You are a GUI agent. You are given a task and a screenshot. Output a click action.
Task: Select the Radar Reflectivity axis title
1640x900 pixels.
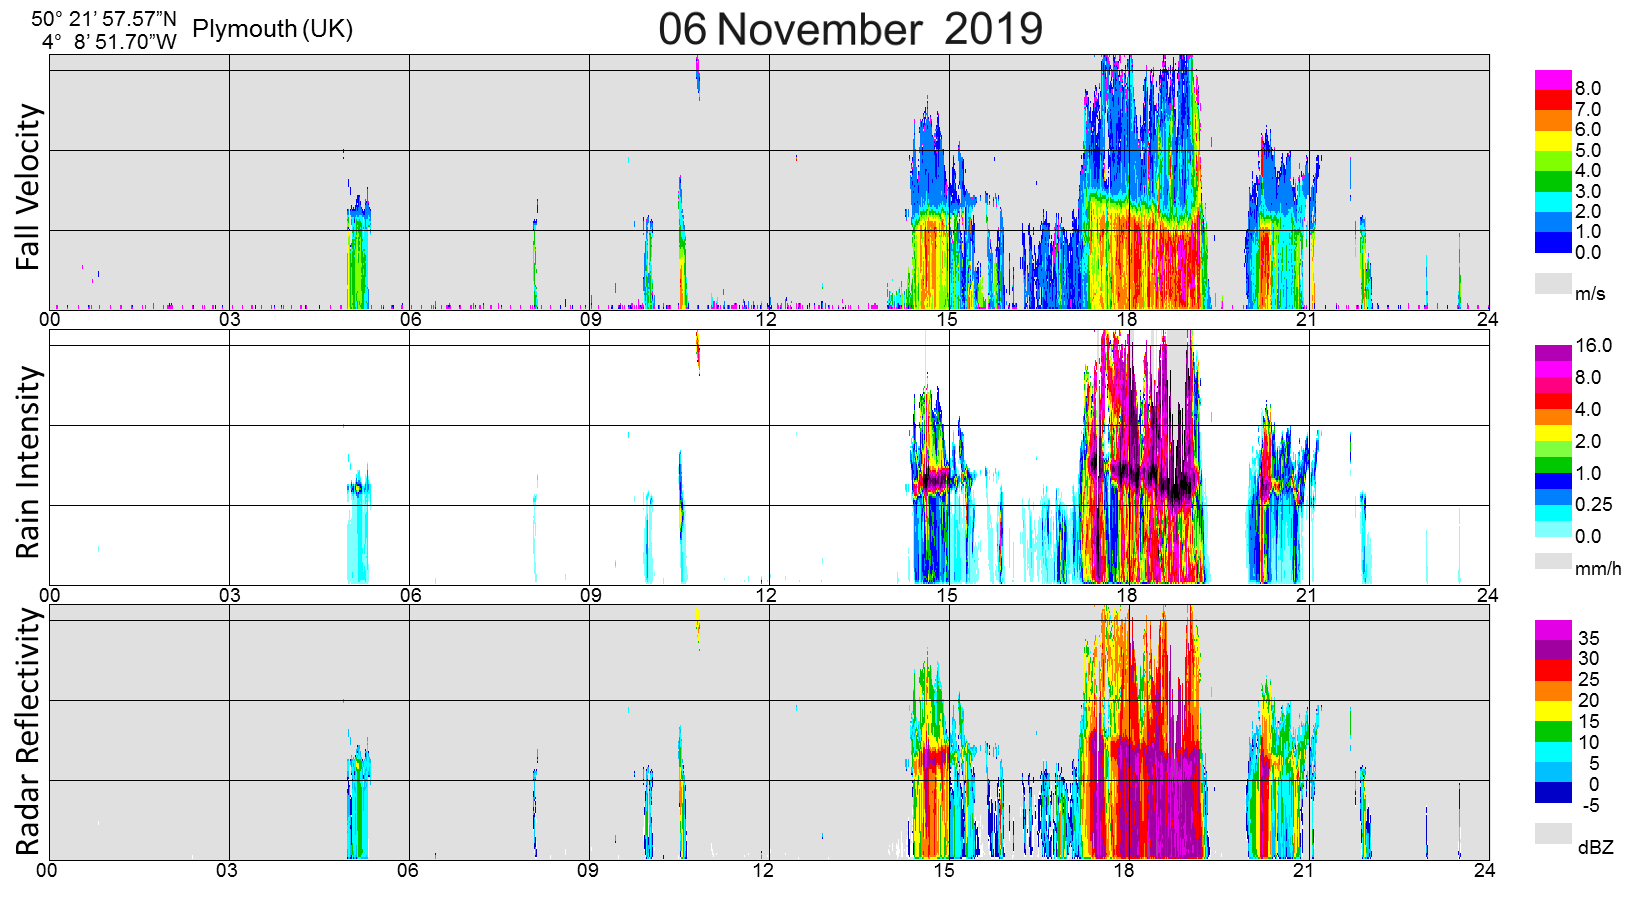[x=29, y=732]
